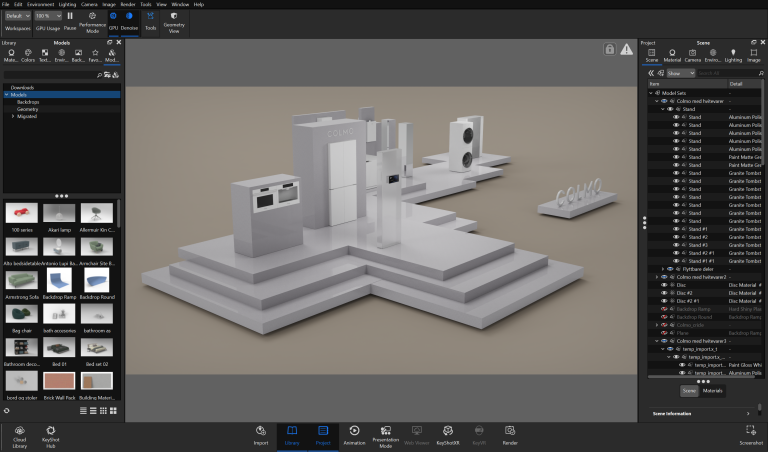Open the Render dialog
768x452 pixels.
click(x=509, y=431)
